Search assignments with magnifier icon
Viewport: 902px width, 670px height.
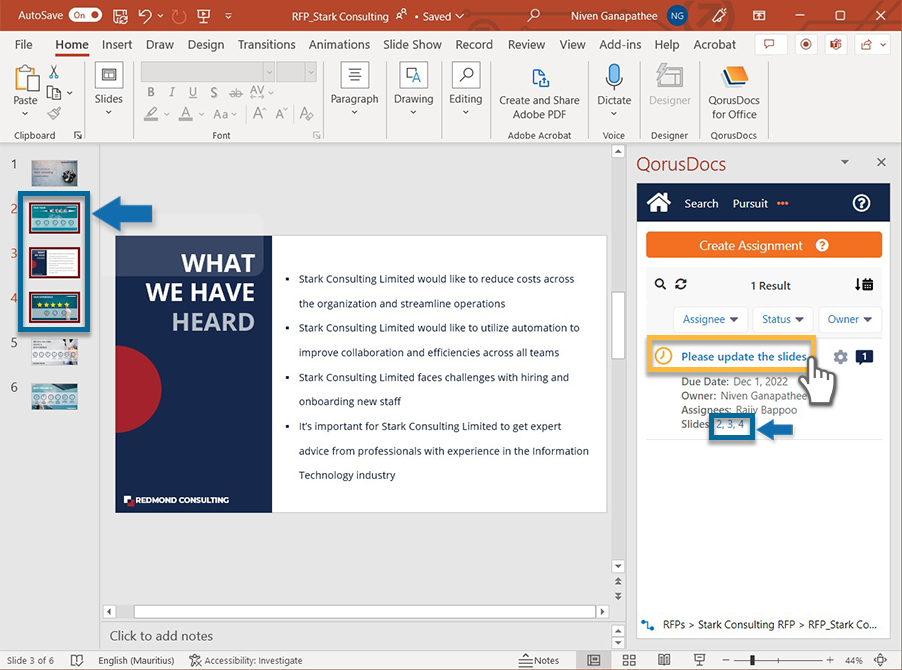pyautogui.click(x=660, y=284)
